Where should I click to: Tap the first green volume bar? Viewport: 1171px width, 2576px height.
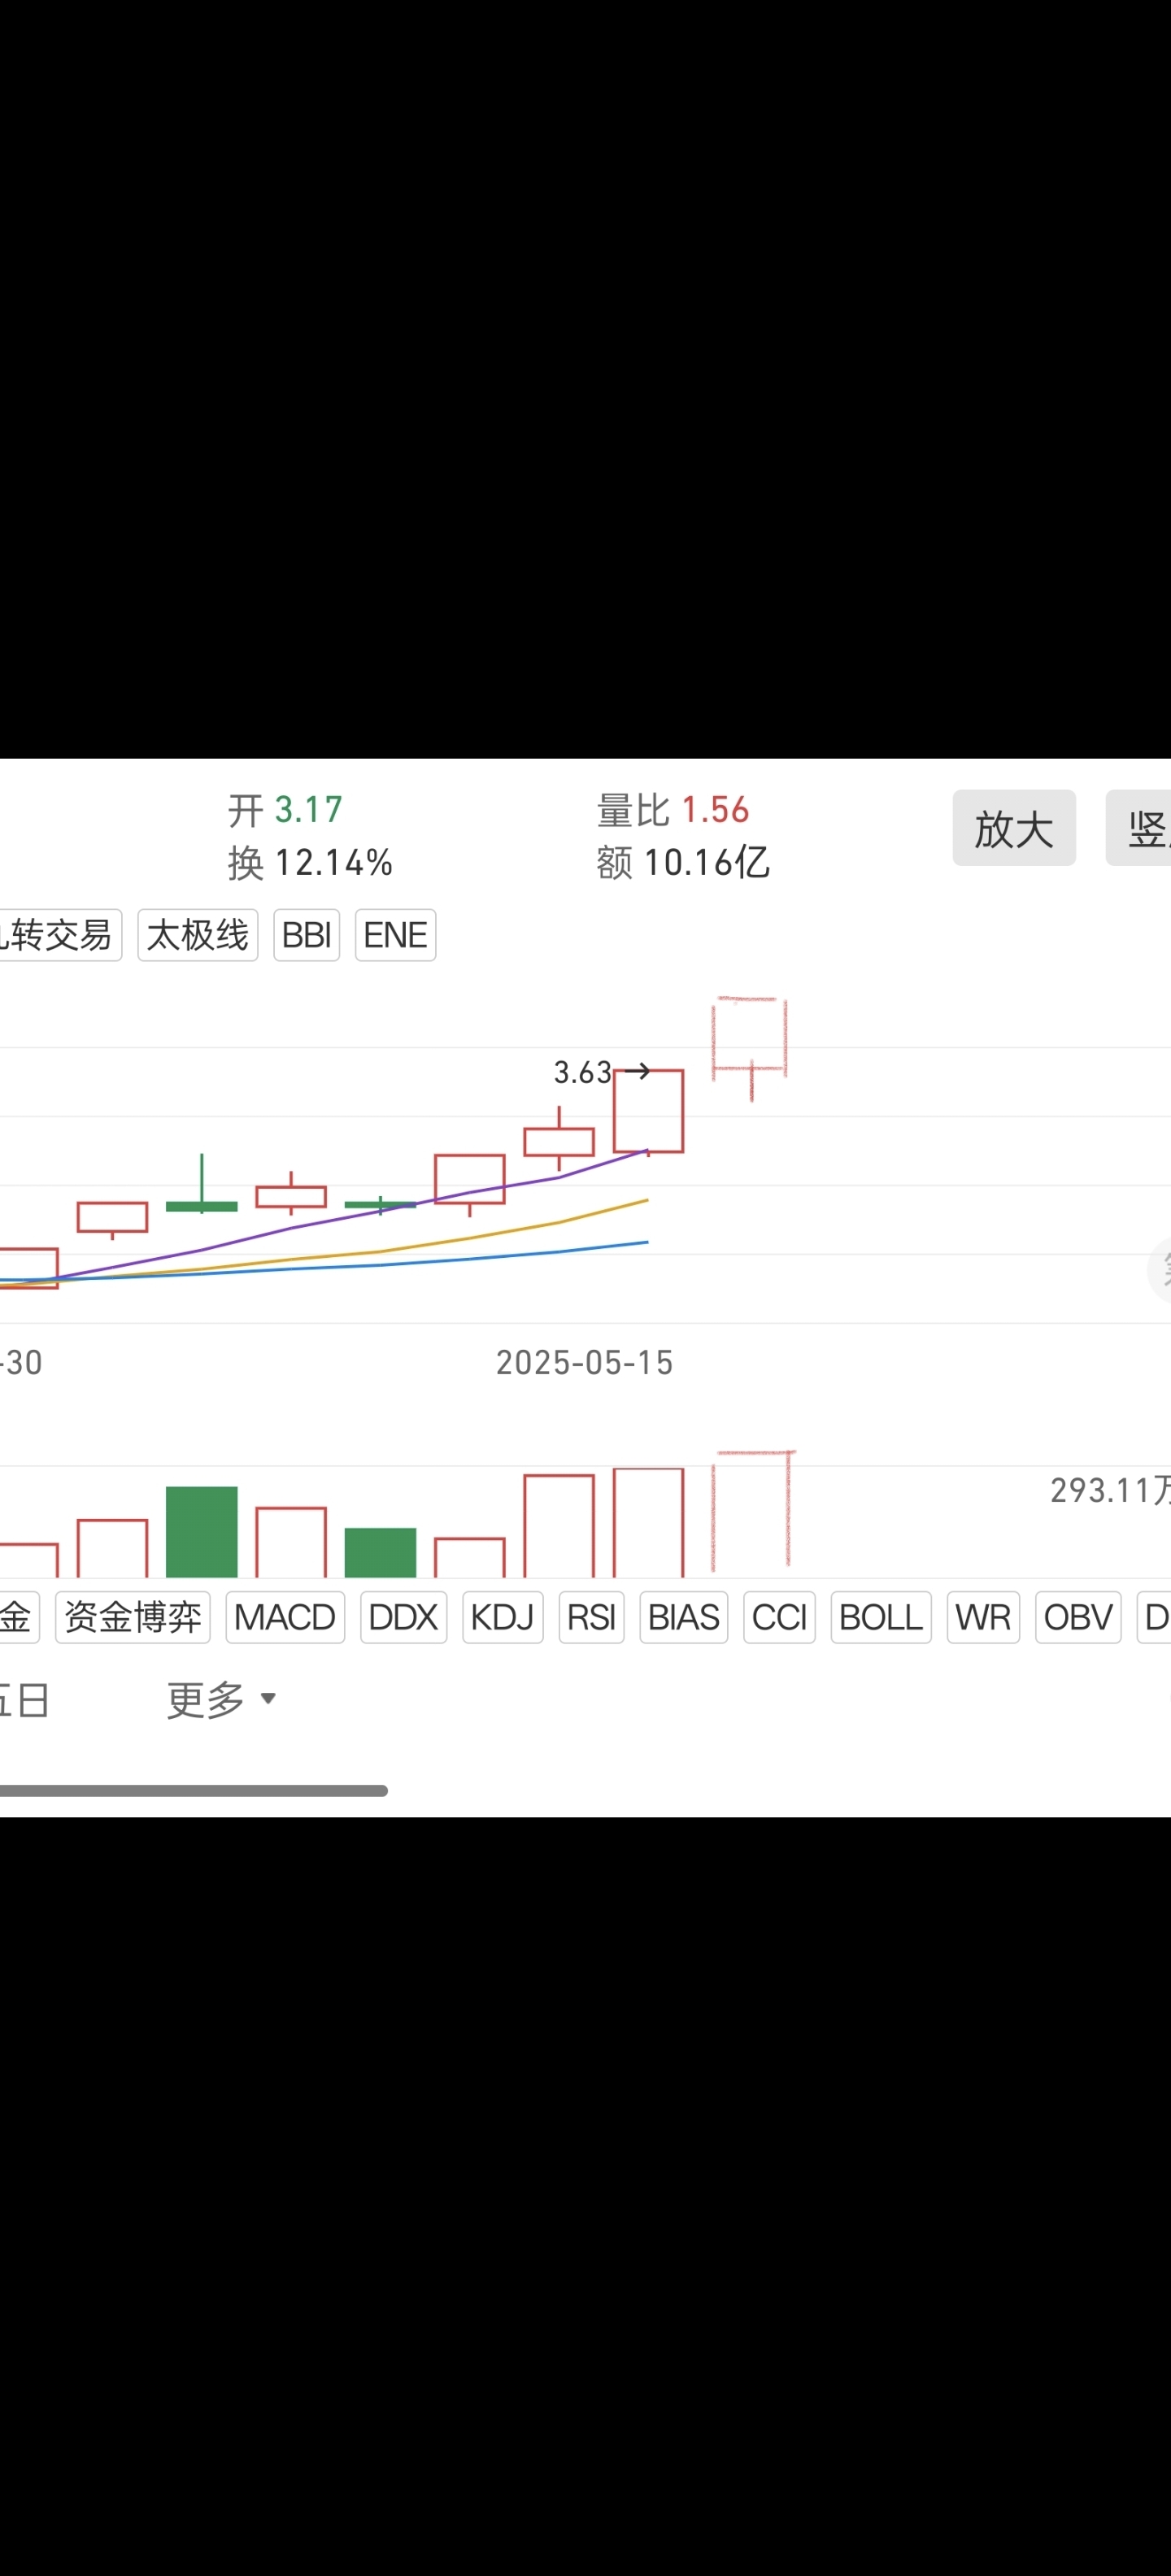tap(202, 1531)
